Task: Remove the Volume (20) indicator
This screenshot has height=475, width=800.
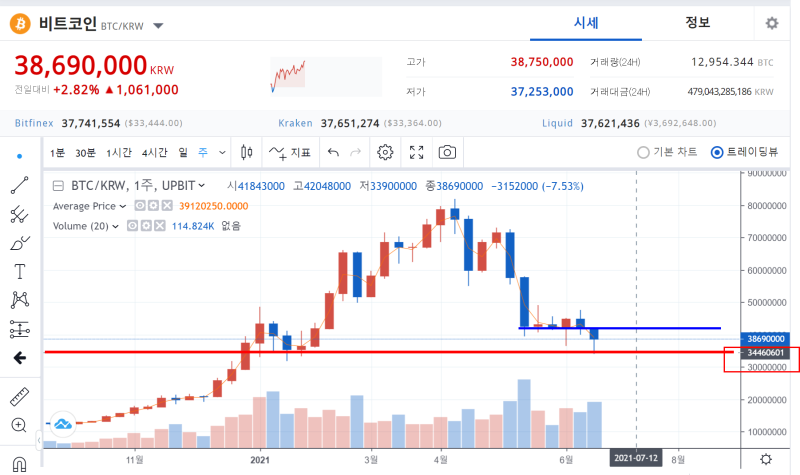Action: (x=160, y=226)
